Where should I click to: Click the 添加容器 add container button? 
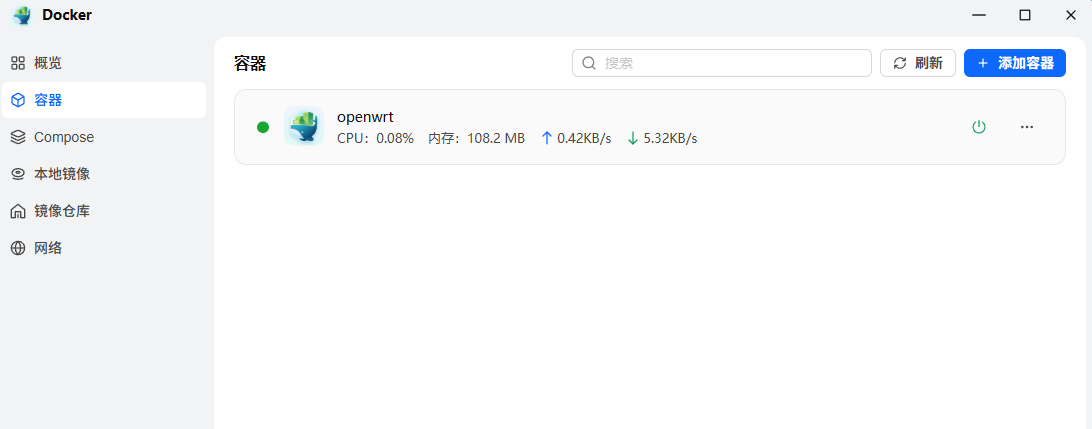(1014, 63)
